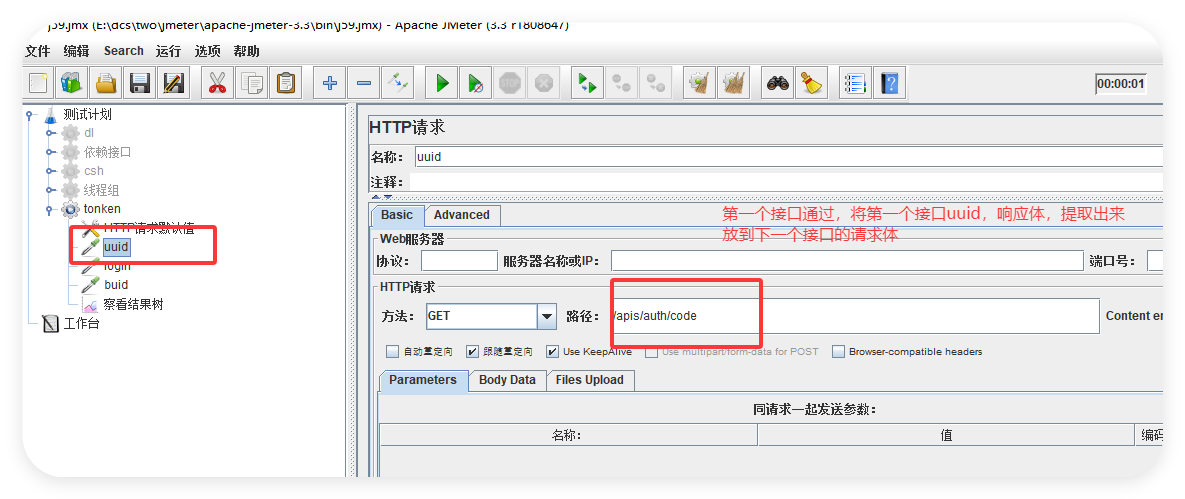This screenshot has height=499, width=1185.
Task: Click the 协议 input field
Action: (459, 261)
